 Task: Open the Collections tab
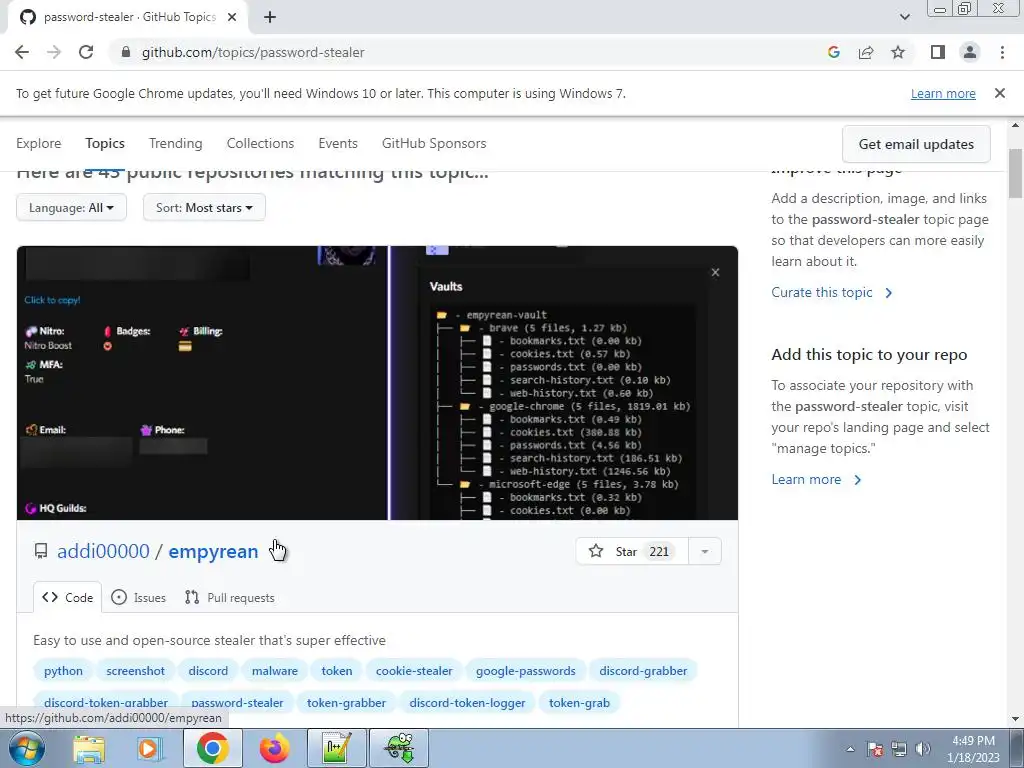(x=260, y=143)
